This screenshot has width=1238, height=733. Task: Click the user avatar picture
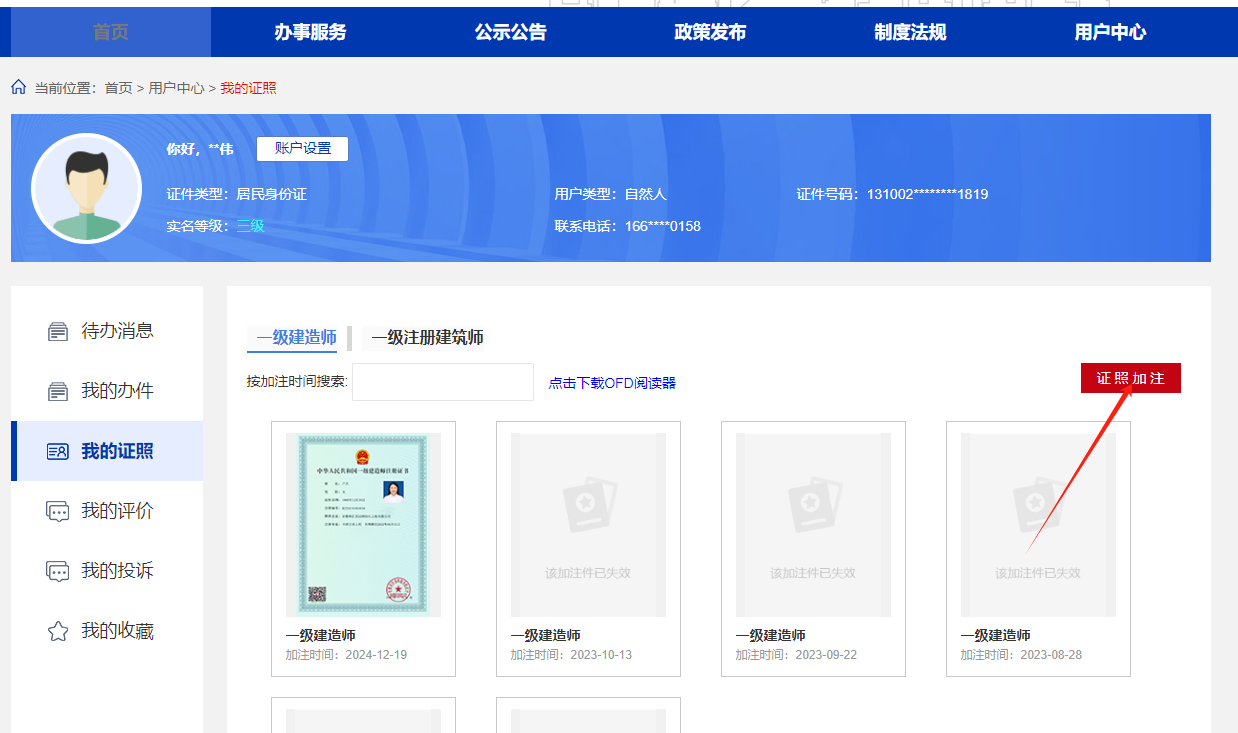(86, 188)
